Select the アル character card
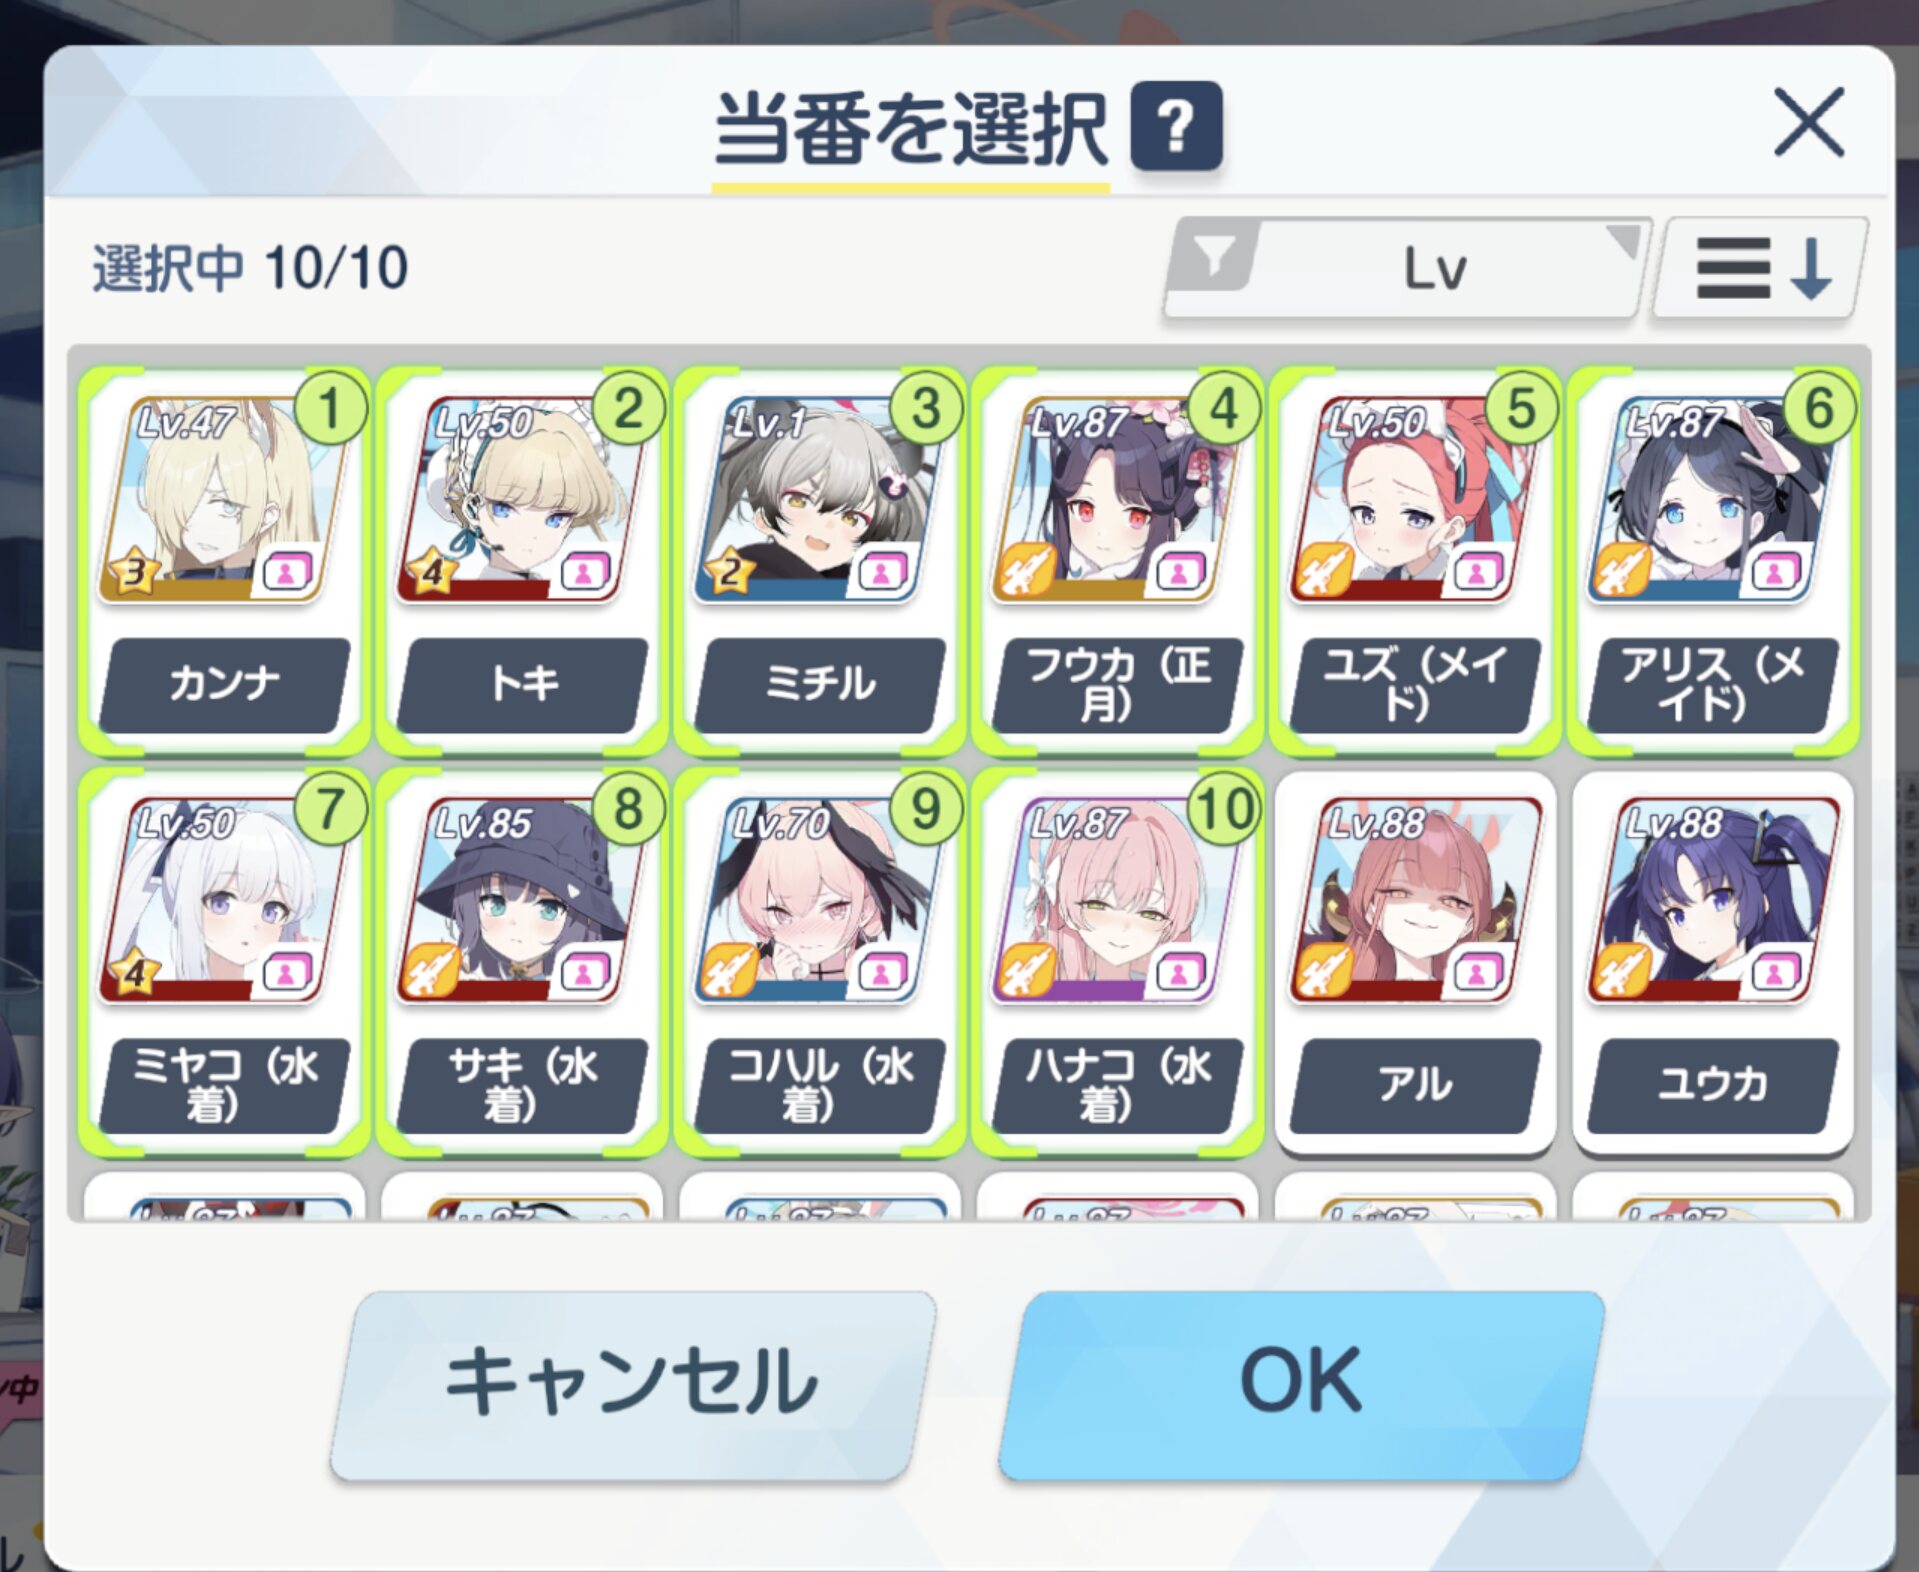 (x=1415, y=962)
